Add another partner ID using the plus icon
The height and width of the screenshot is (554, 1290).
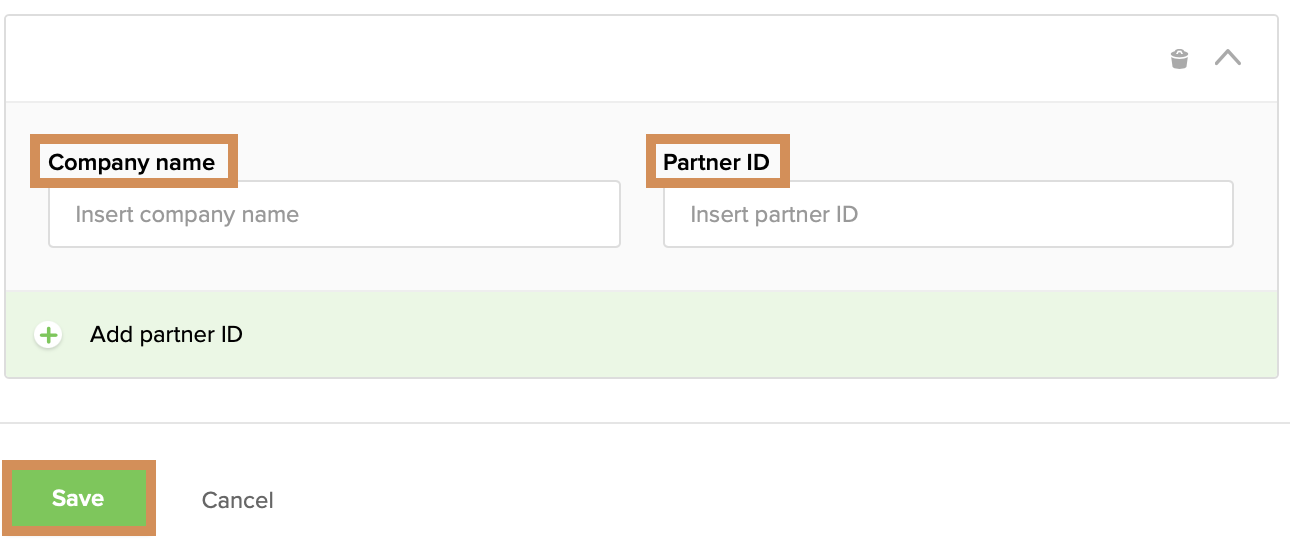click(48, 335)
